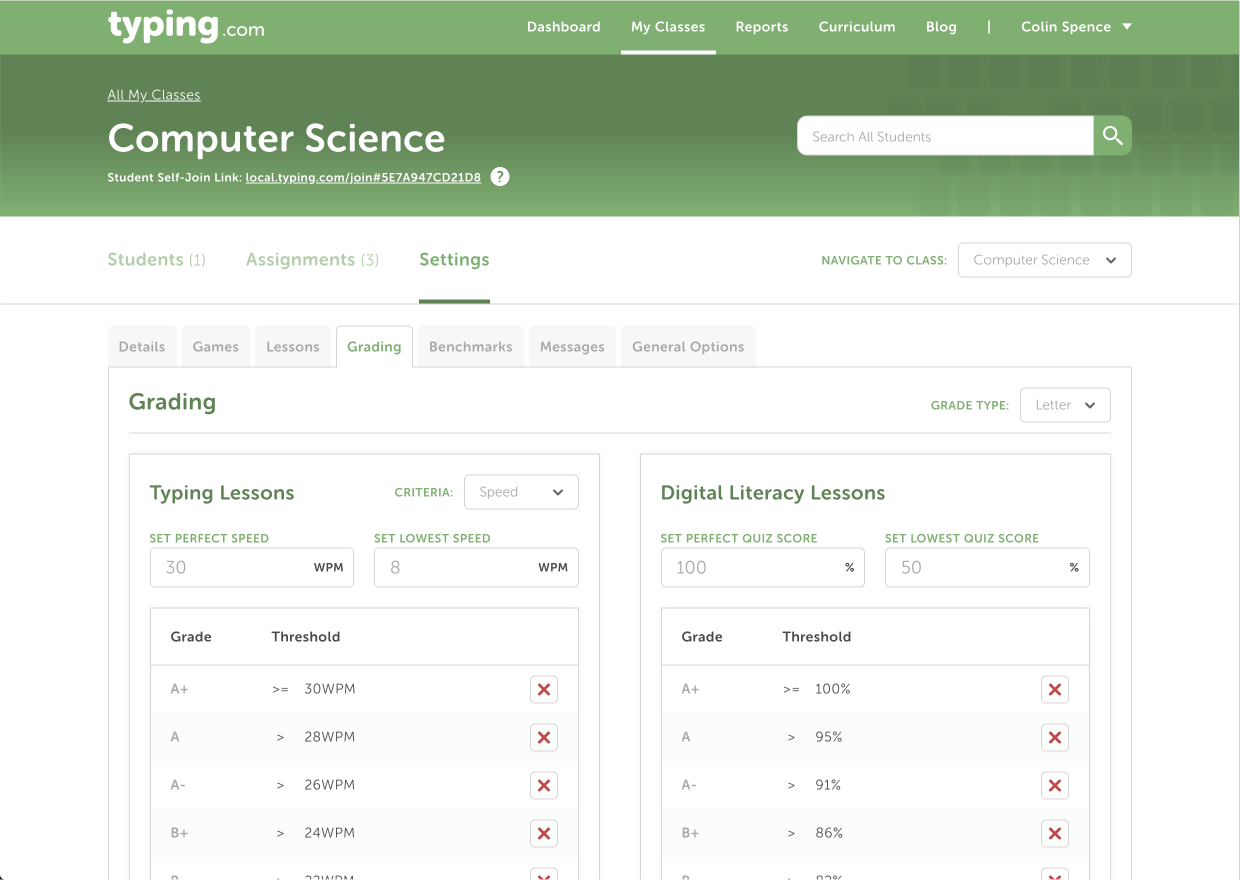Delete the A+ typing speed threshold
The height and width of the screenshot is (880, 1240).
(544, 689)
